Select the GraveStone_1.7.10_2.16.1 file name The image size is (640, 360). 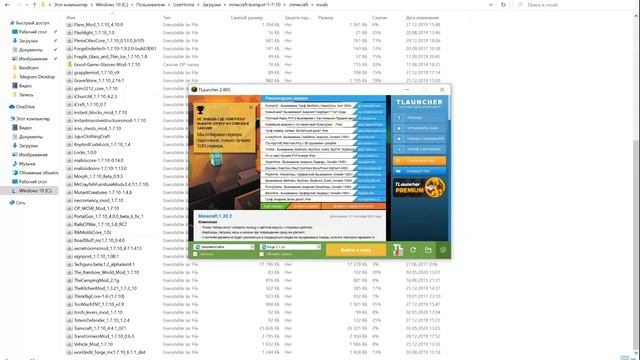click(99, 80)
